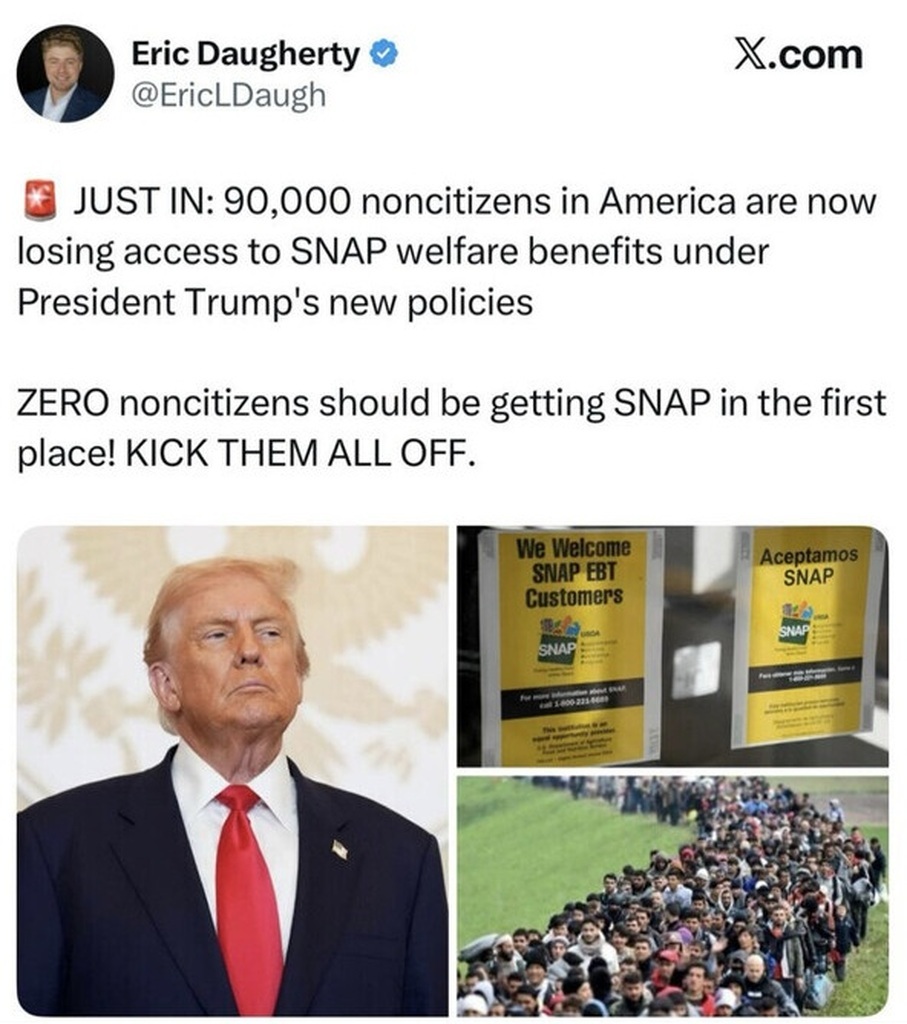Open the crowd walking in field photo
This screenshot has width=907, height=1024.
pyautogui.click(x=673, y=896)
